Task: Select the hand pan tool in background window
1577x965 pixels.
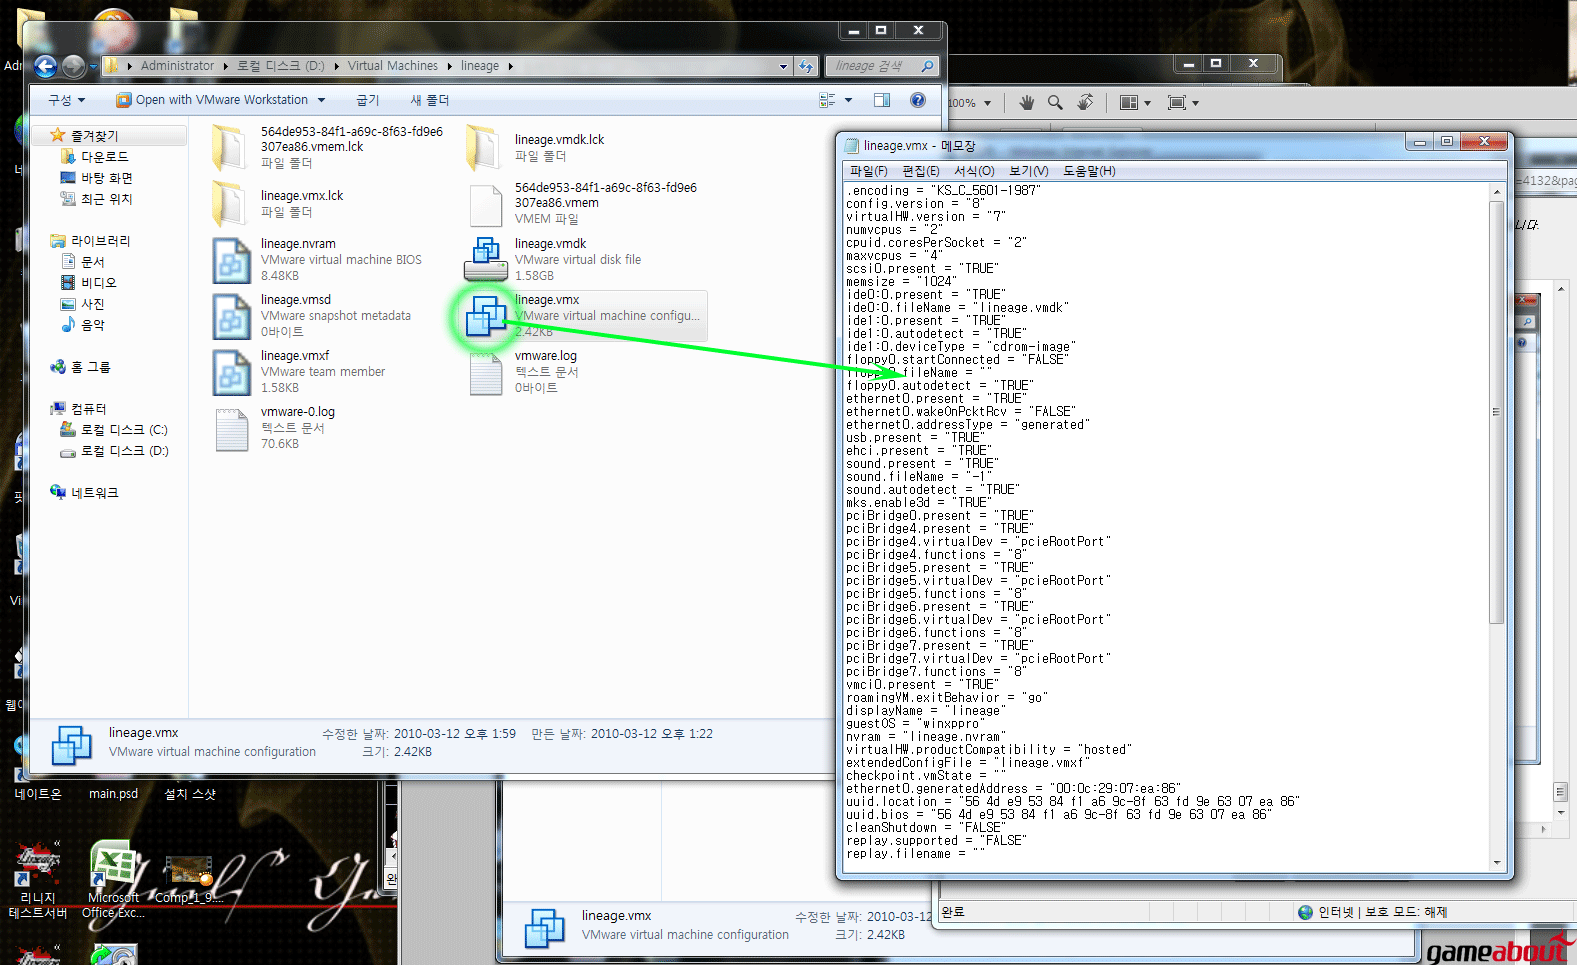Action: pos(1026,102)
